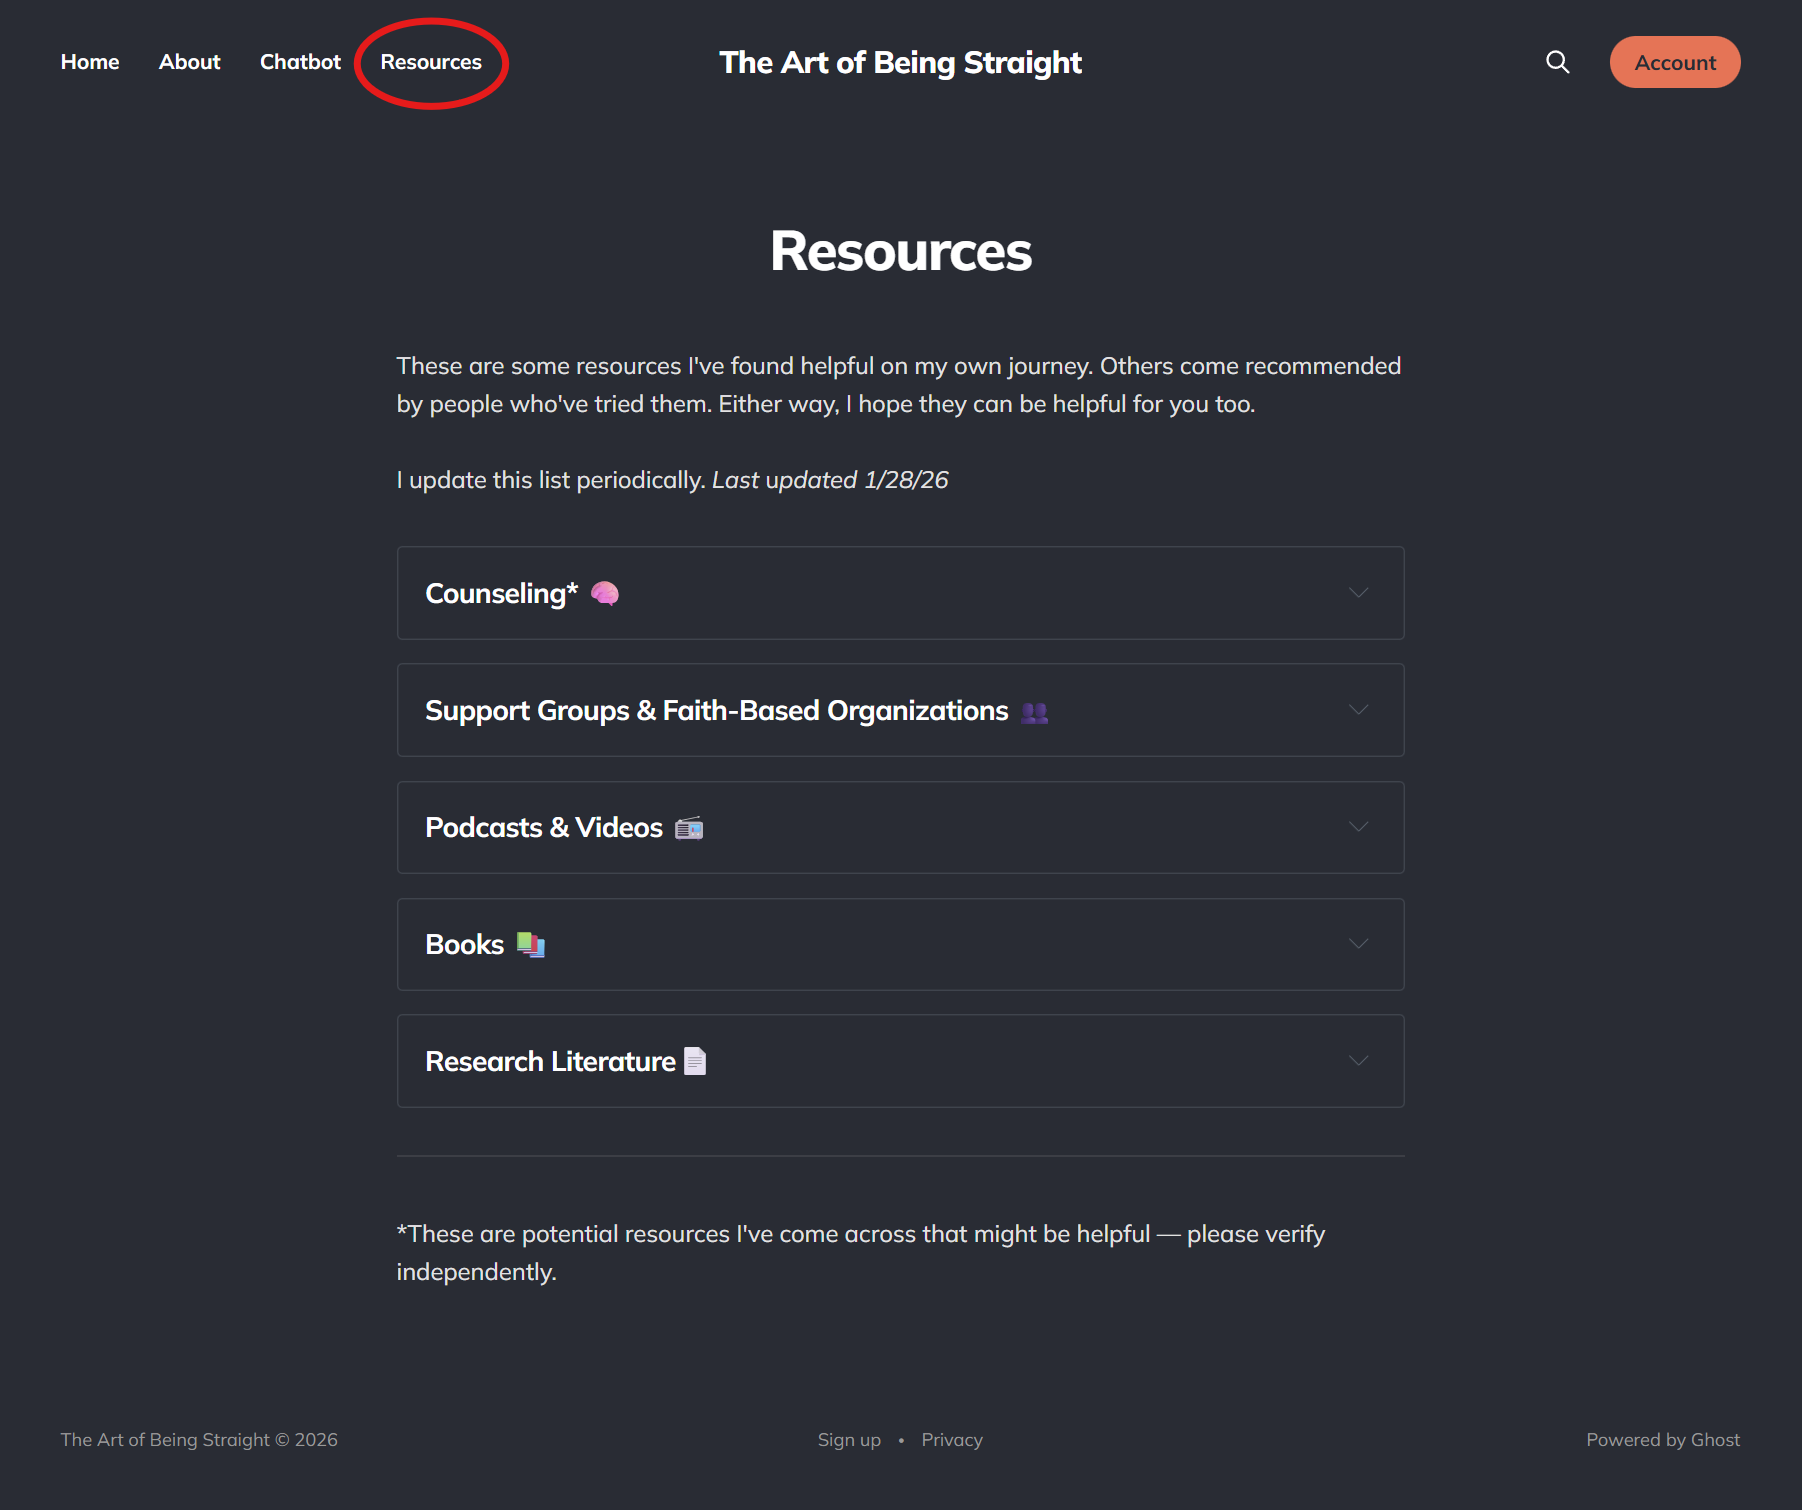The height and width of the screenshot is (1510, 1802).
Task: Expand Support Groups & Faith-Based Organizations chevron
Action: [1358, 710]
